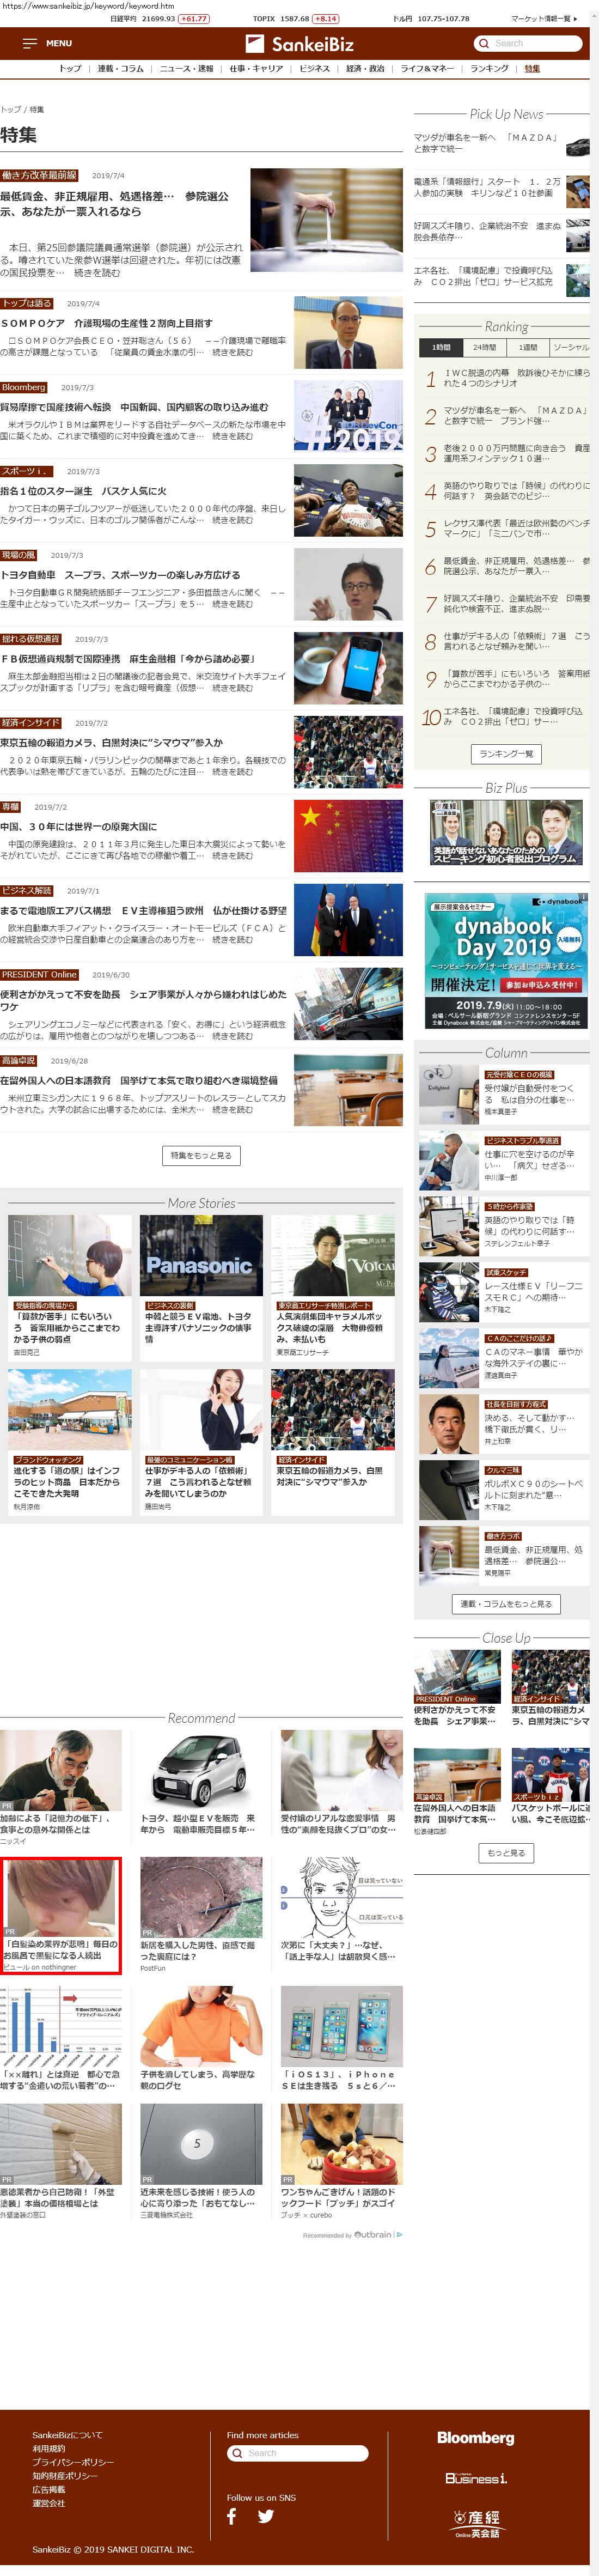Switch ranking to the 24時間 tab

click(484, 347)
